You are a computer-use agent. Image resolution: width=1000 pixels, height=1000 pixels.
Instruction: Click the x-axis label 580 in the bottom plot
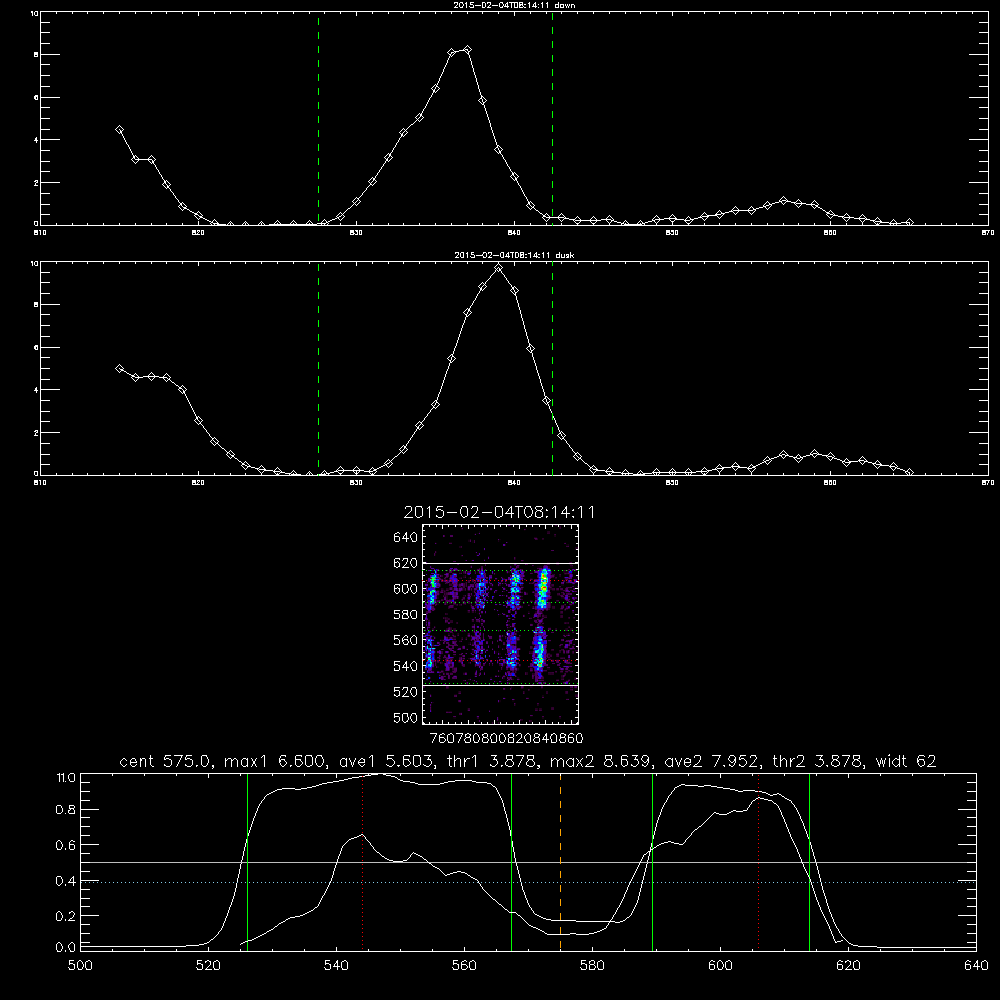[592, 966]
